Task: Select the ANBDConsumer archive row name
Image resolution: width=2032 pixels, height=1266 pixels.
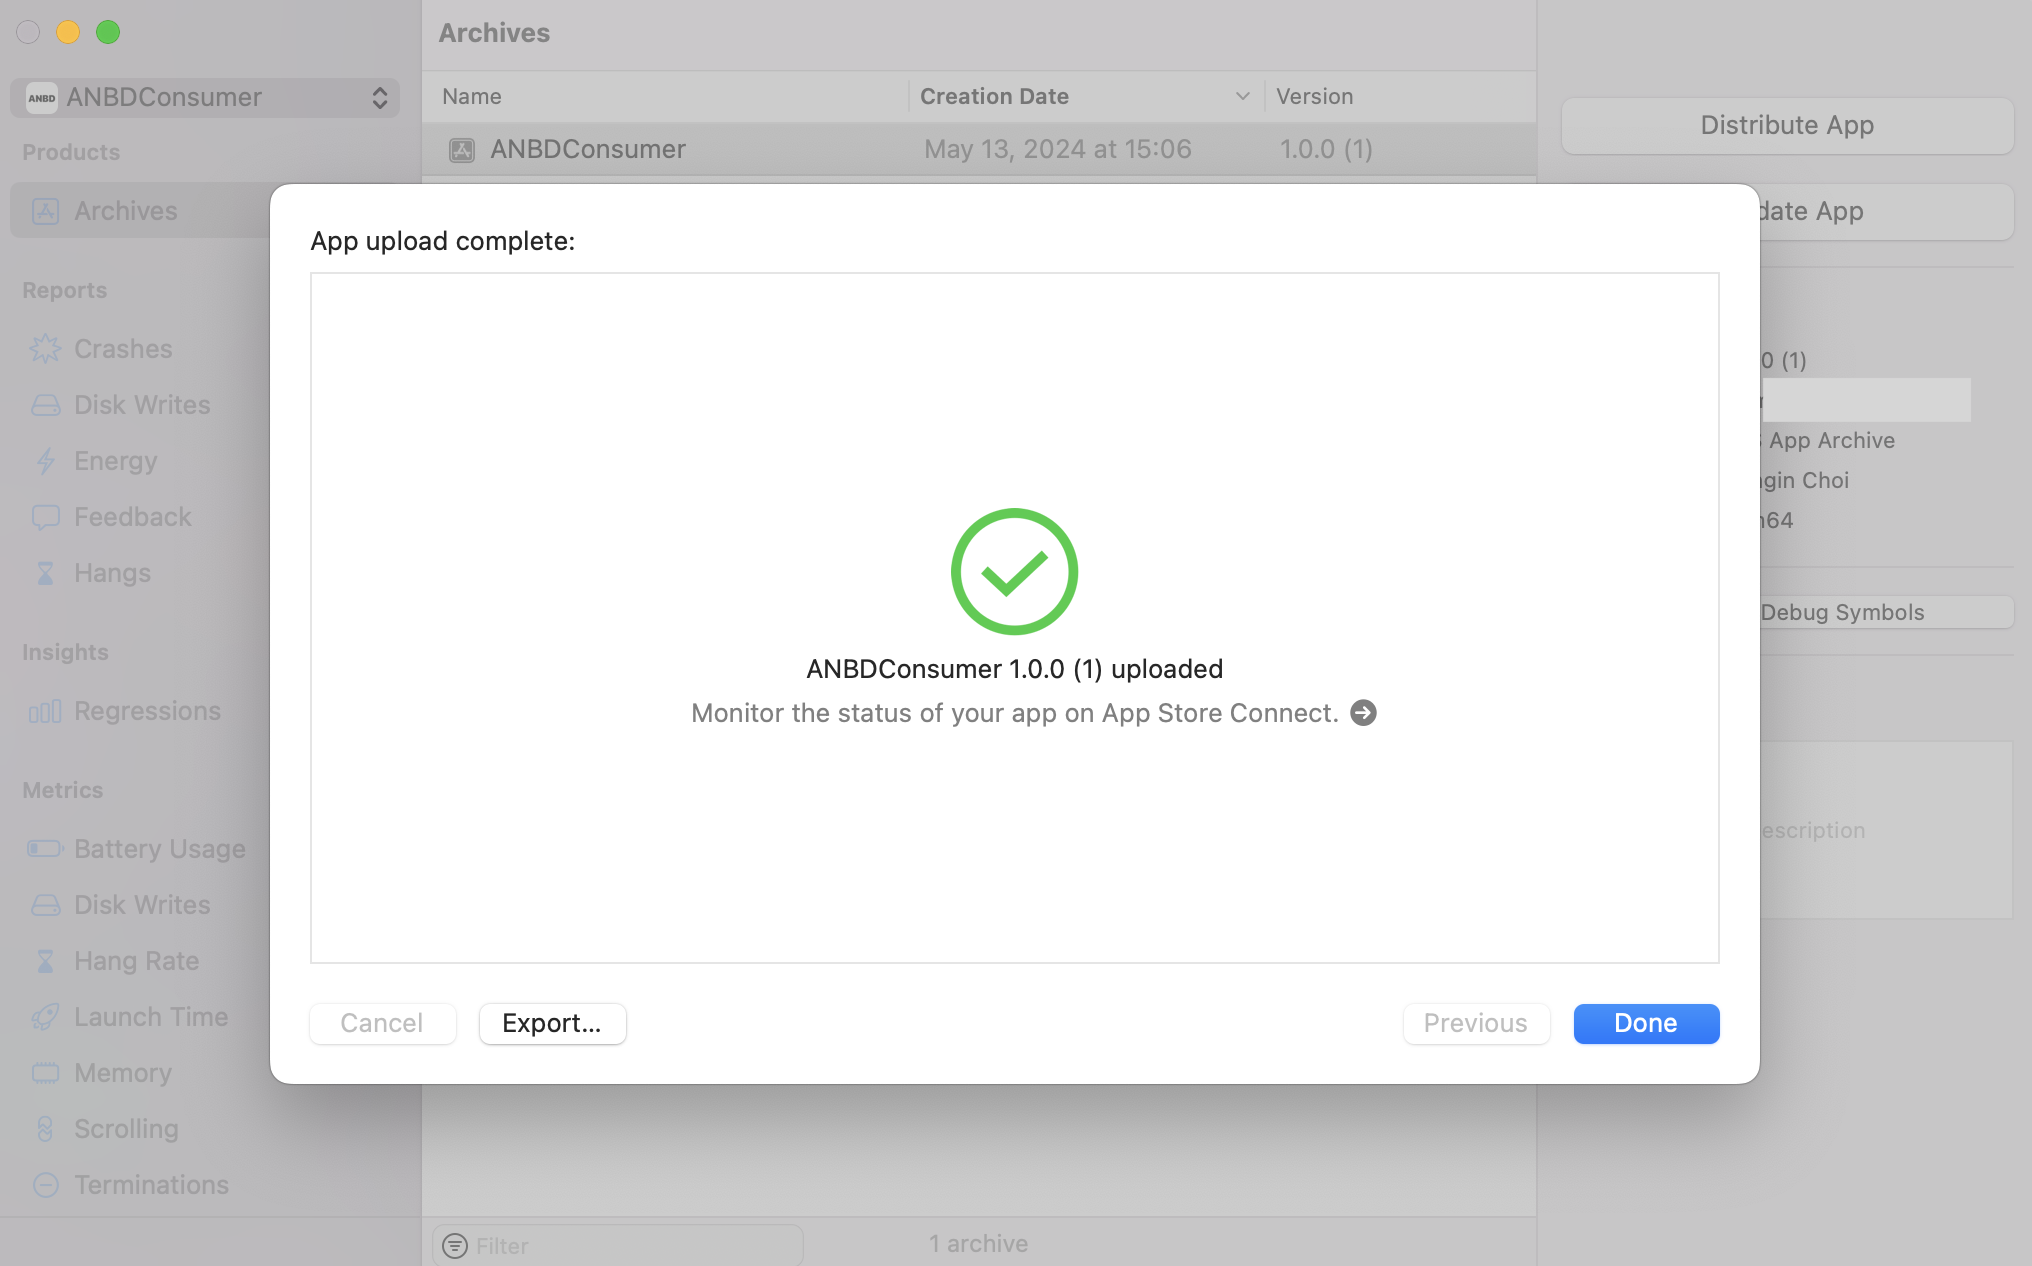Action: (x=588, y=150)
